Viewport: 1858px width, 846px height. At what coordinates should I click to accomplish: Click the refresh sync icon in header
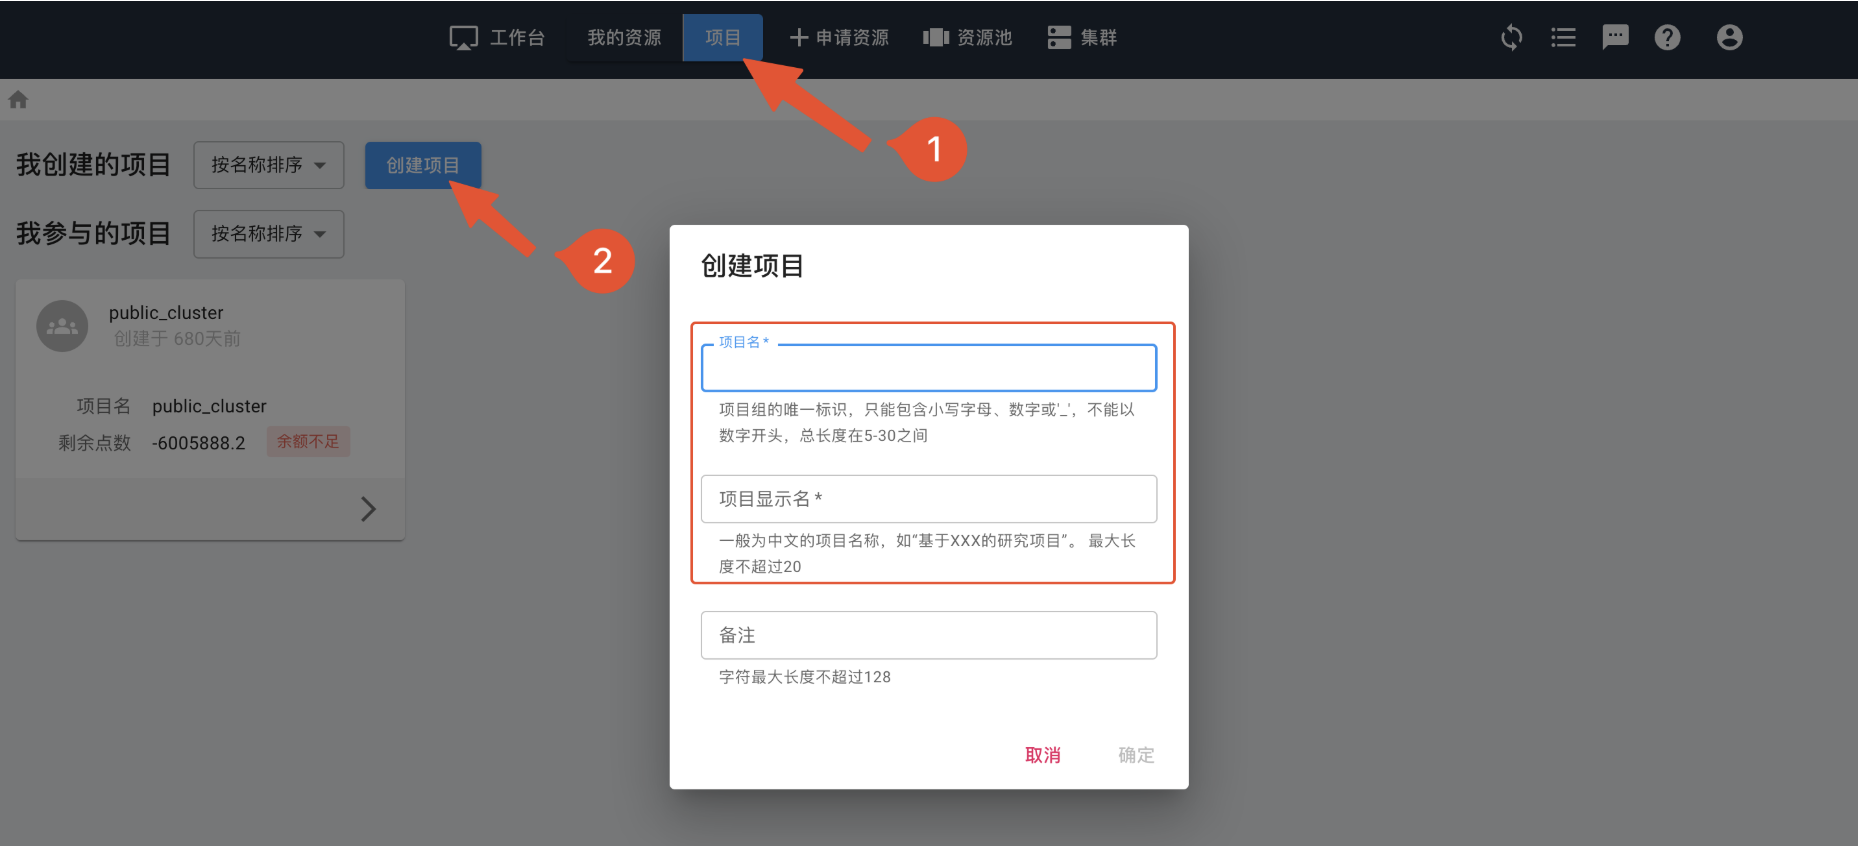click(x=1511, y=38)
